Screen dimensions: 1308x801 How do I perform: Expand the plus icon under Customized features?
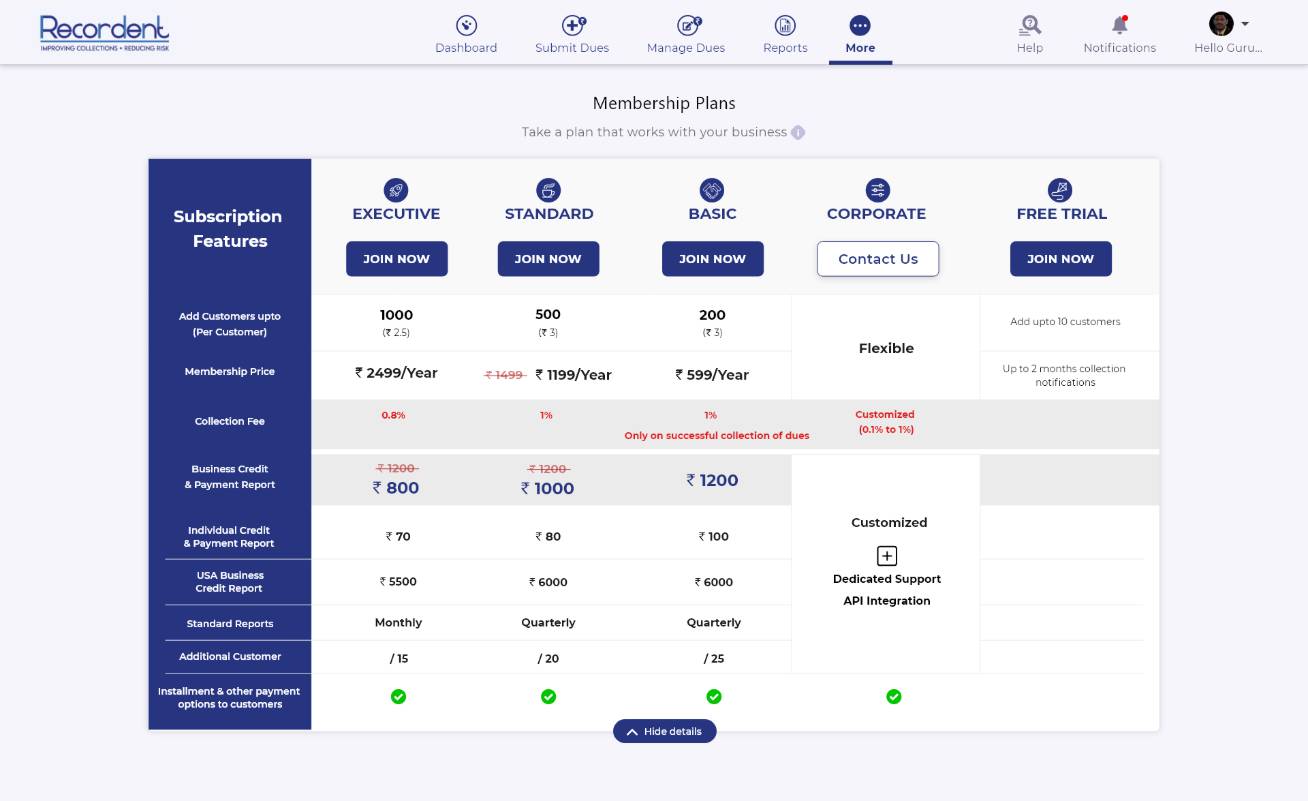[x=886, y=555]
